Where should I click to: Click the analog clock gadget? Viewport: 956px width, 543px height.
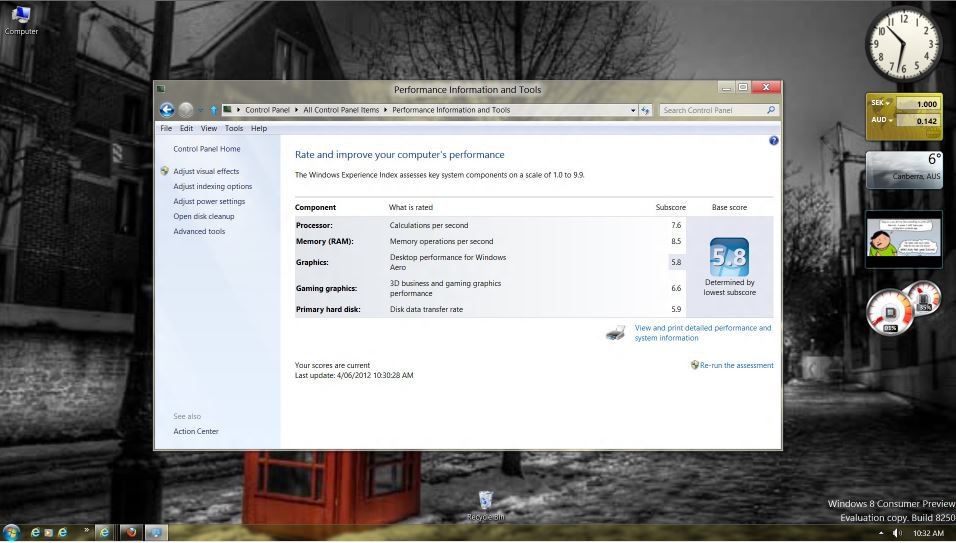click(x=903, y=44)
